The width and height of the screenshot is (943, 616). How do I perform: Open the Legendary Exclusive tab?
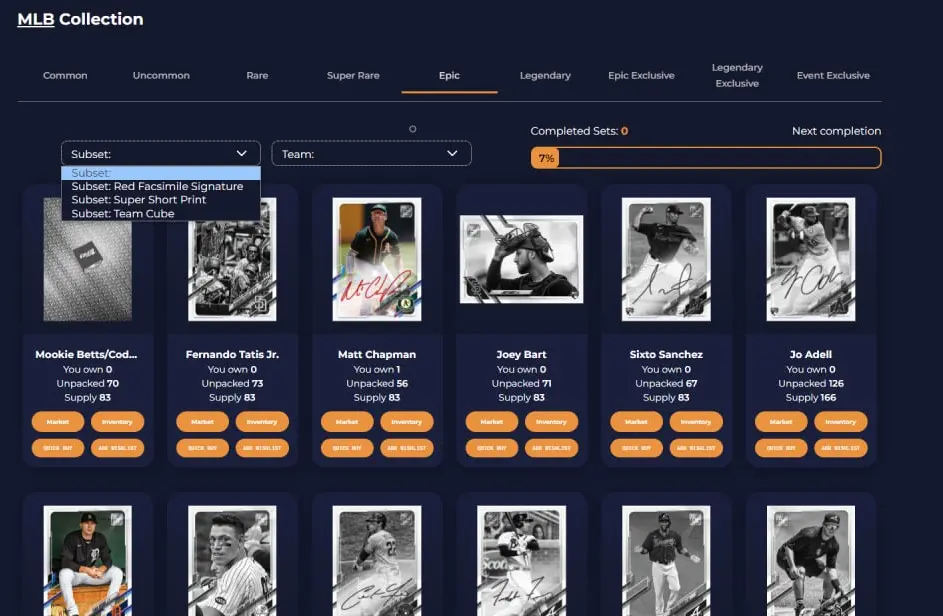tap(737, 75)
